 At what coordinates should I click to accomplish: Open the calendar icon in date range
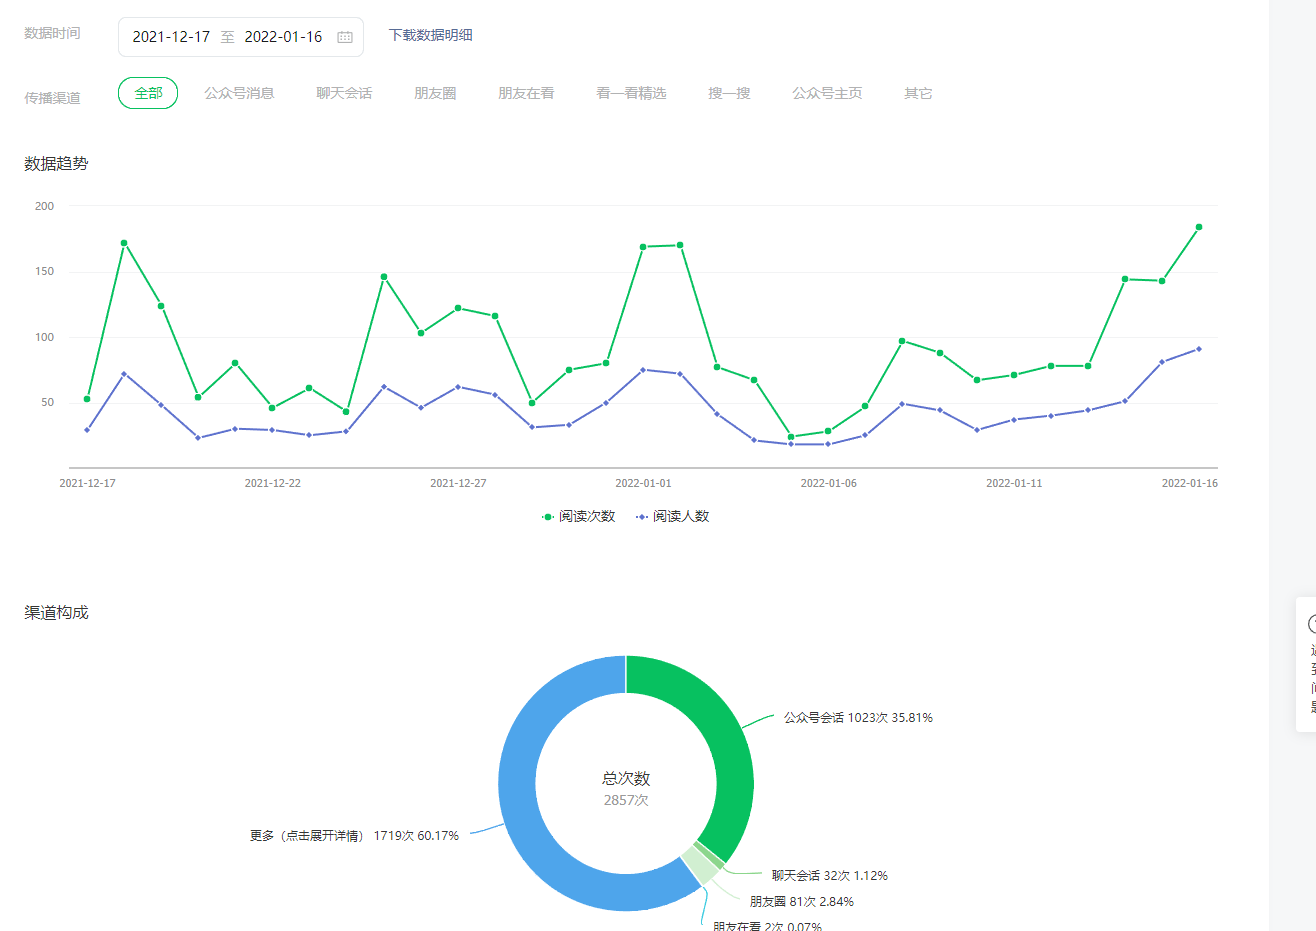pyautogui.click(x=345, y=37)
